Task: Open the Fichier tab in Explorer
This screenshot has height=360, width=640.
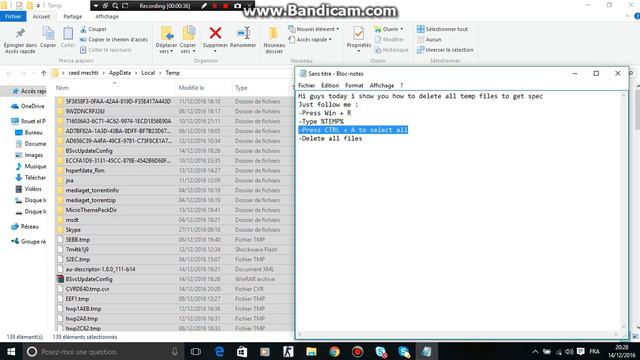Action: [13, 16]
